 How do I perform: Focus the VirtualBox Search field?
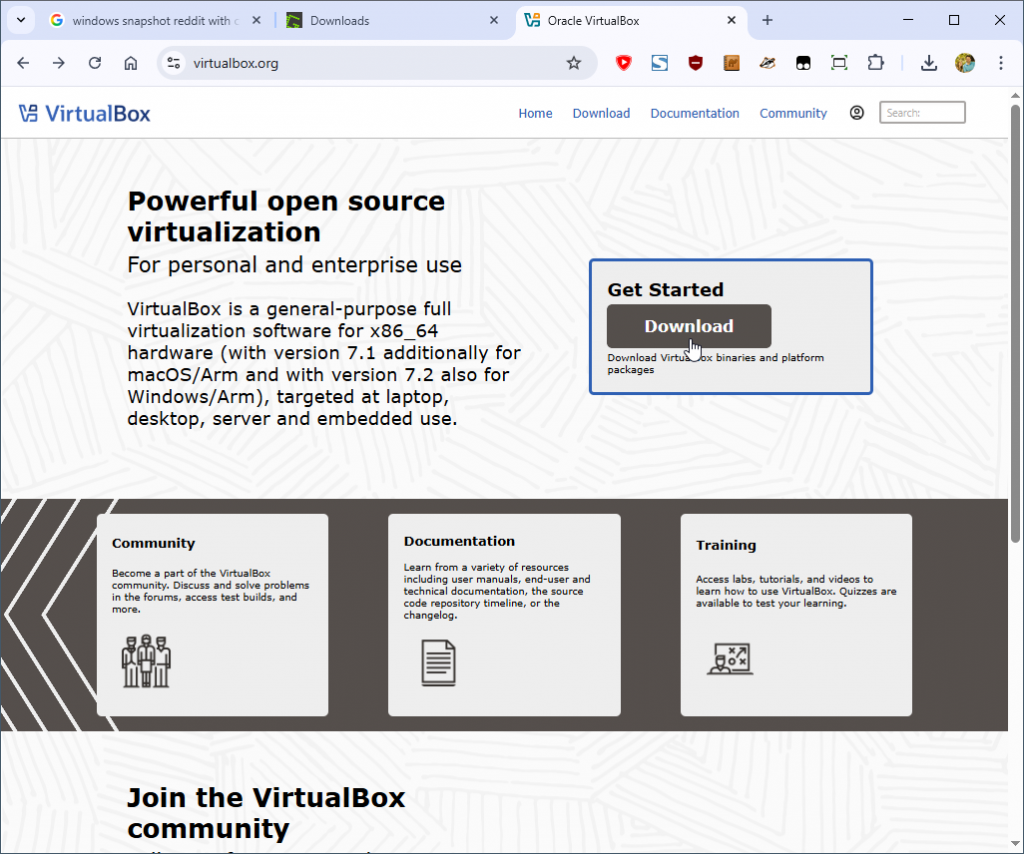922,113
